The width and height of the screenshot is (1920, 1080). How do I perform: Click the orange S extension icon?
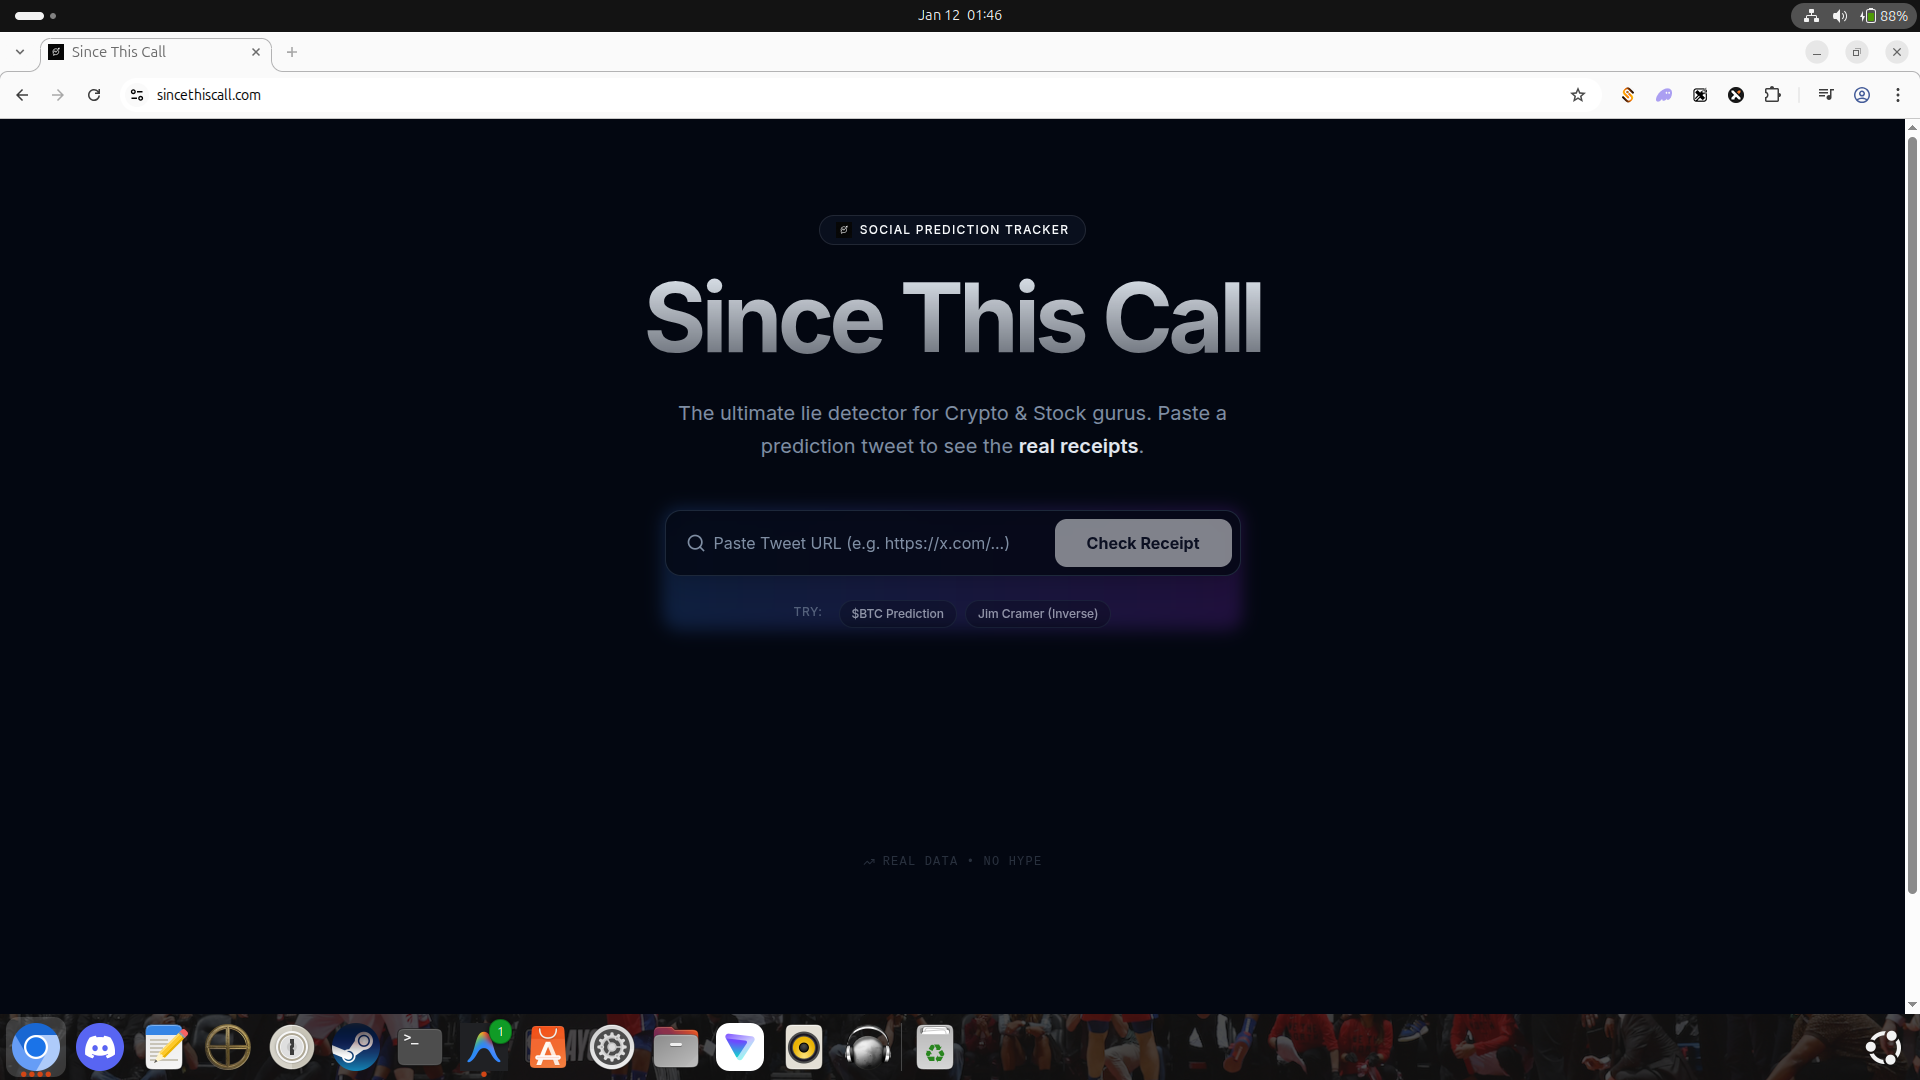coord(1628,94)
